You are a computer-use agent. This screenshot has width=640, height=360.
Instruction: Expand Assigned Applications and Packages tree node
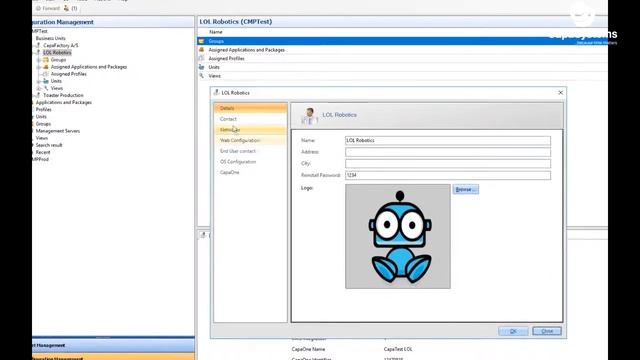pyautogui.click(x=39, y=67)
